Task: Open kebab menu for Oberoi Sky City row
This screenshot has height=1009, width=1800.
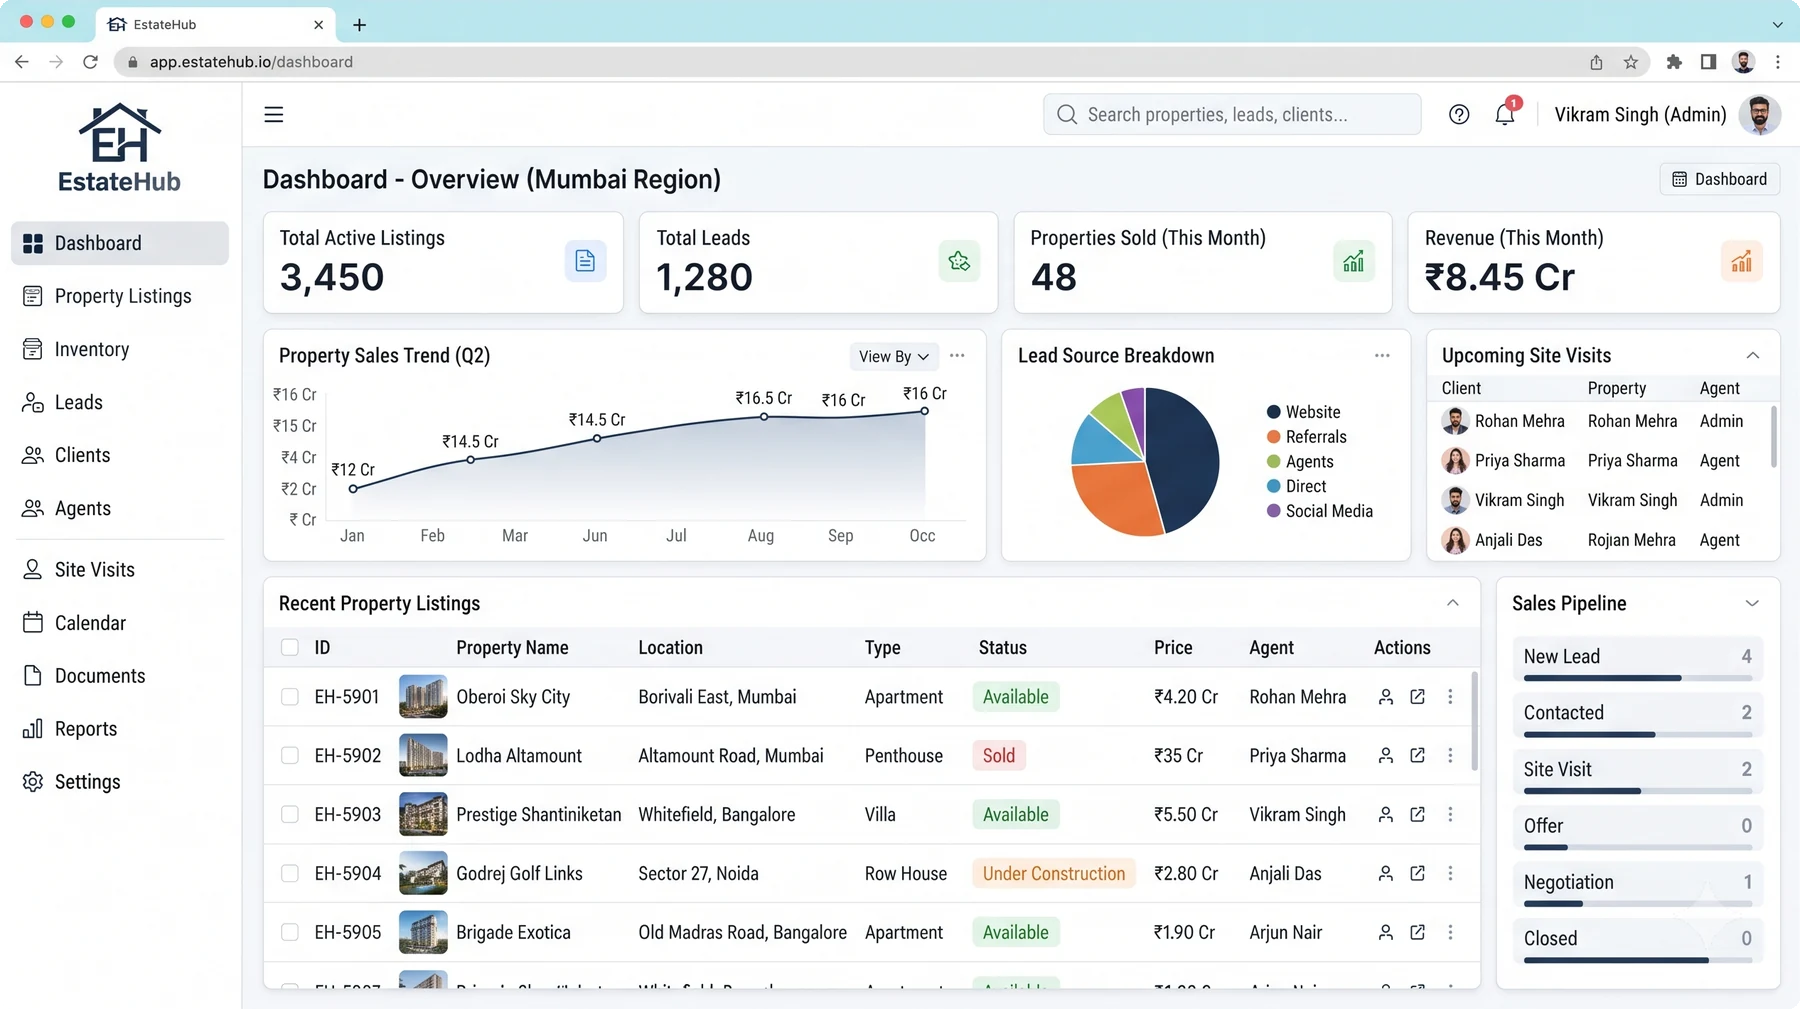Action: coord(1450,697)
